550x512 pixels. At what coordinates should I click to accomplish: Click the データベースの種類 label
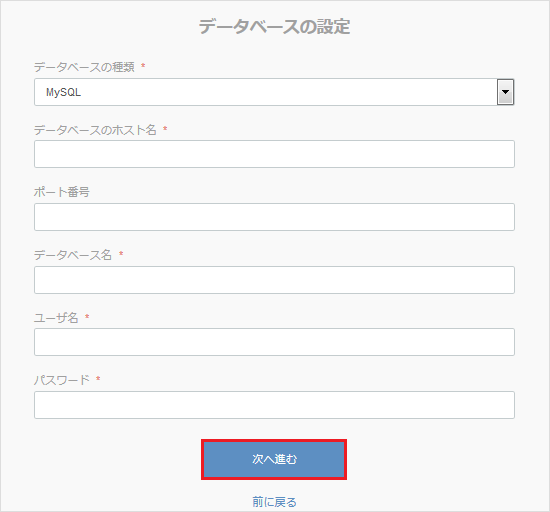[x=84, y=67]
